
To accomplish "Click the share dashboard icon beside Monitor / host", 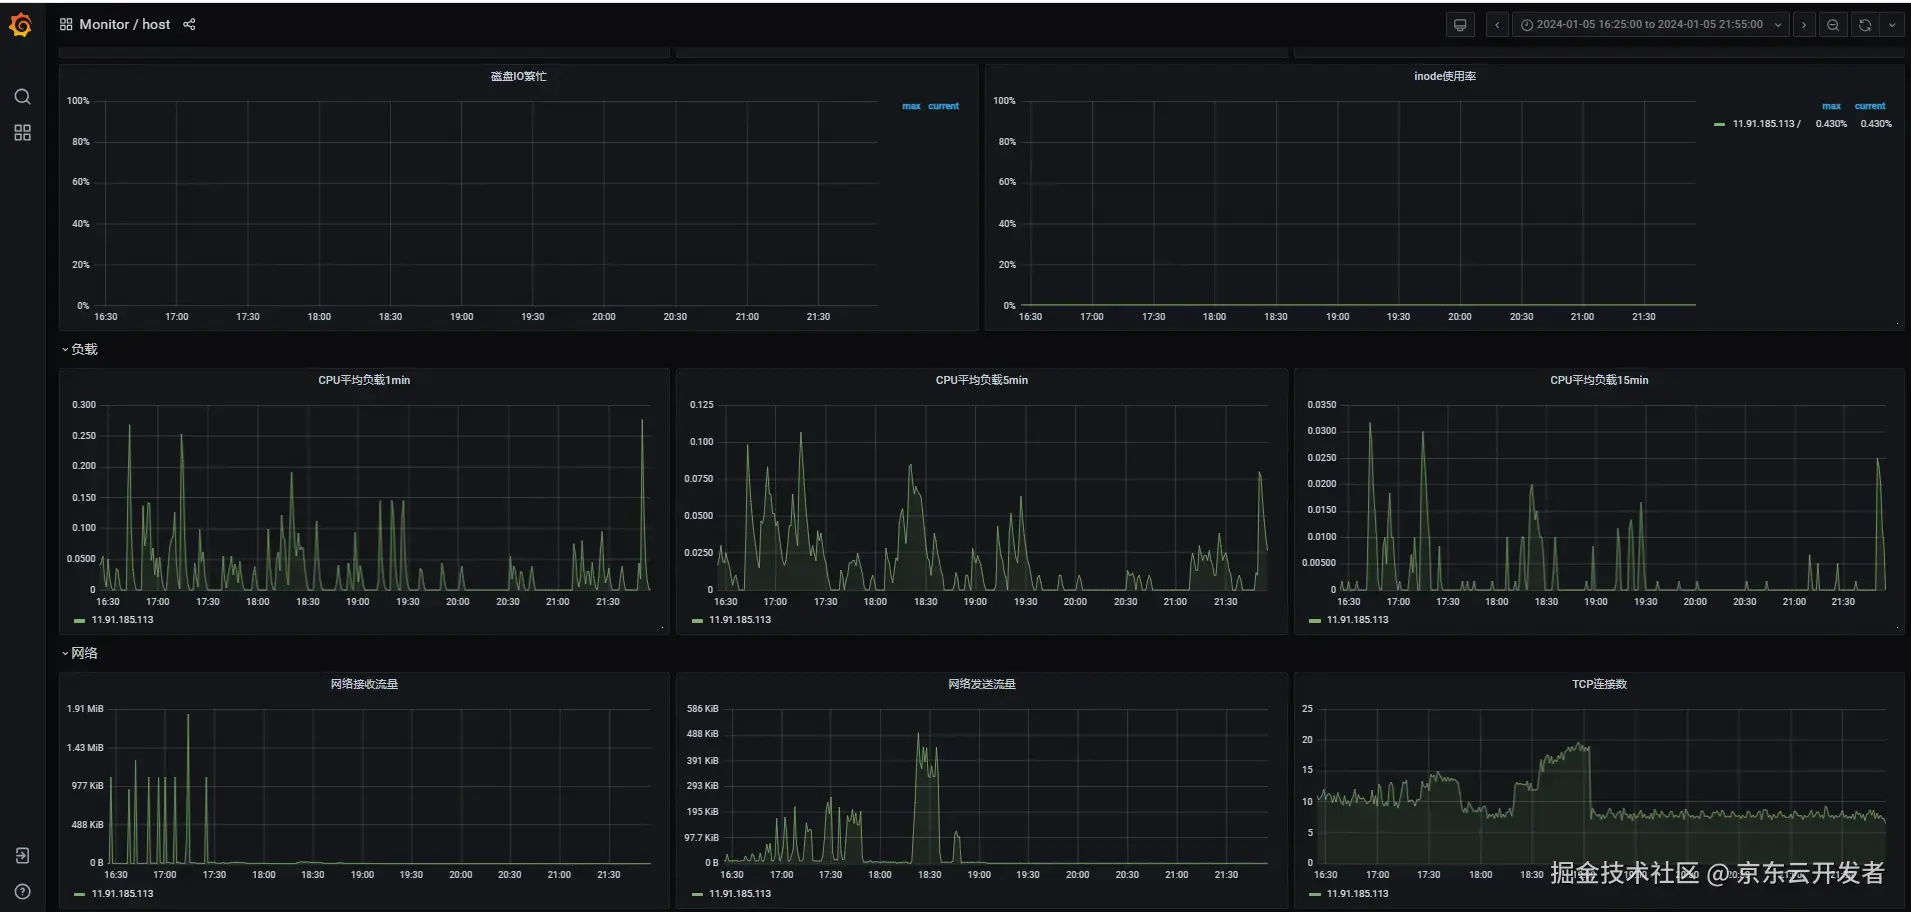I will coord(189,24).
